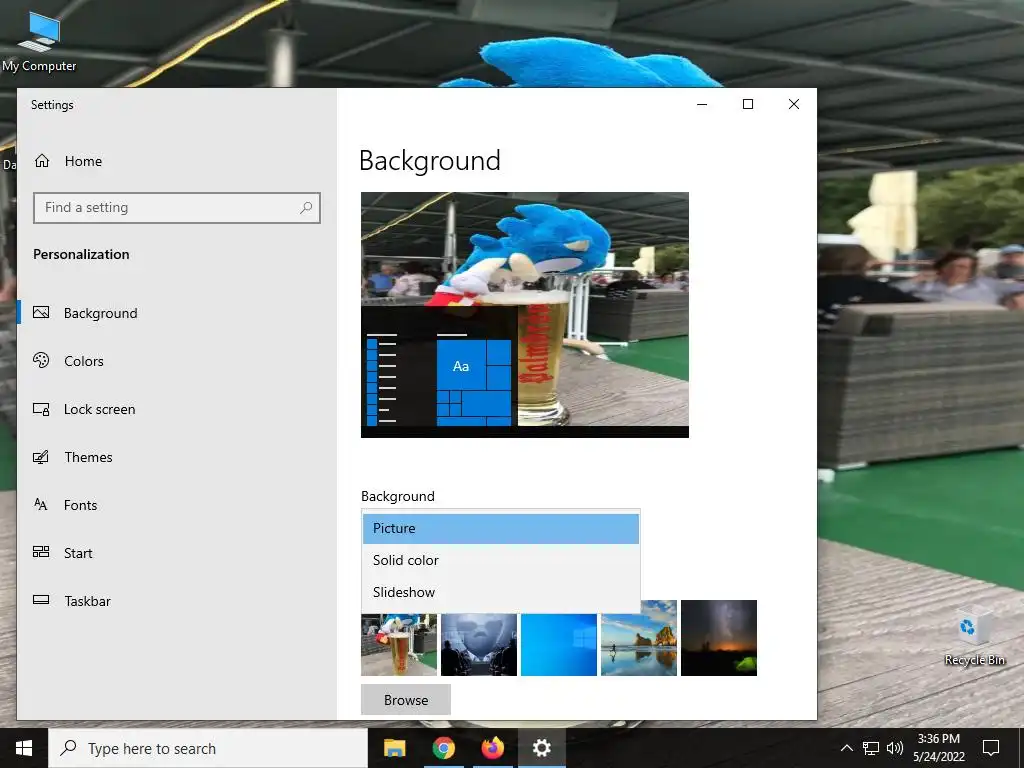
Task: Select the beach rocks picture thumbnail
Action: click(x=639, y=638)
